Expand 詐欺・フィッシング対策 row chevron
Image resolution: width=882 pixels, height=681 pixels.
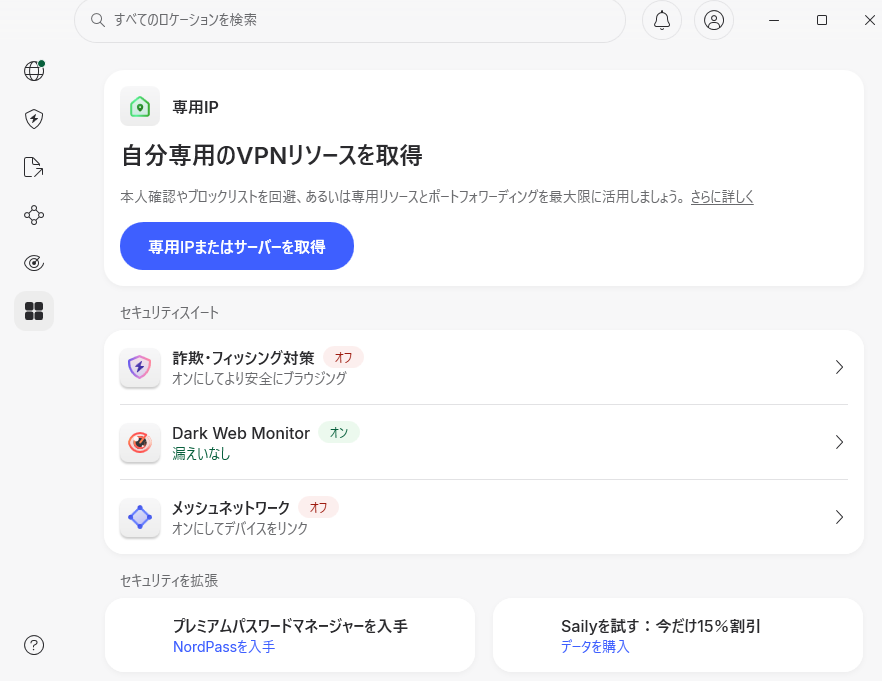tap(839, 367)
